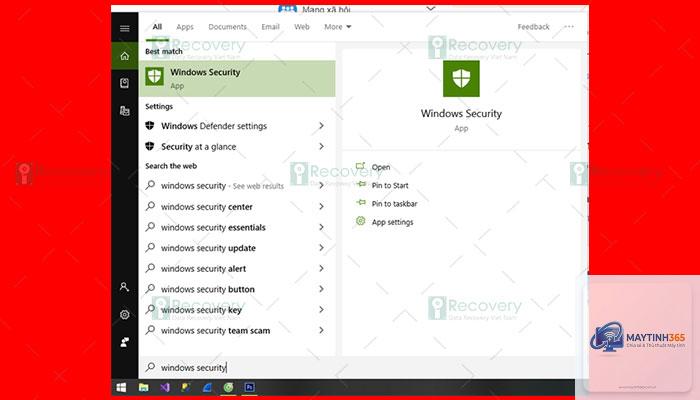The height and width of the screenshot is (400, 700).
Task: Open App settings in preview pane
Action: point(385,222)
